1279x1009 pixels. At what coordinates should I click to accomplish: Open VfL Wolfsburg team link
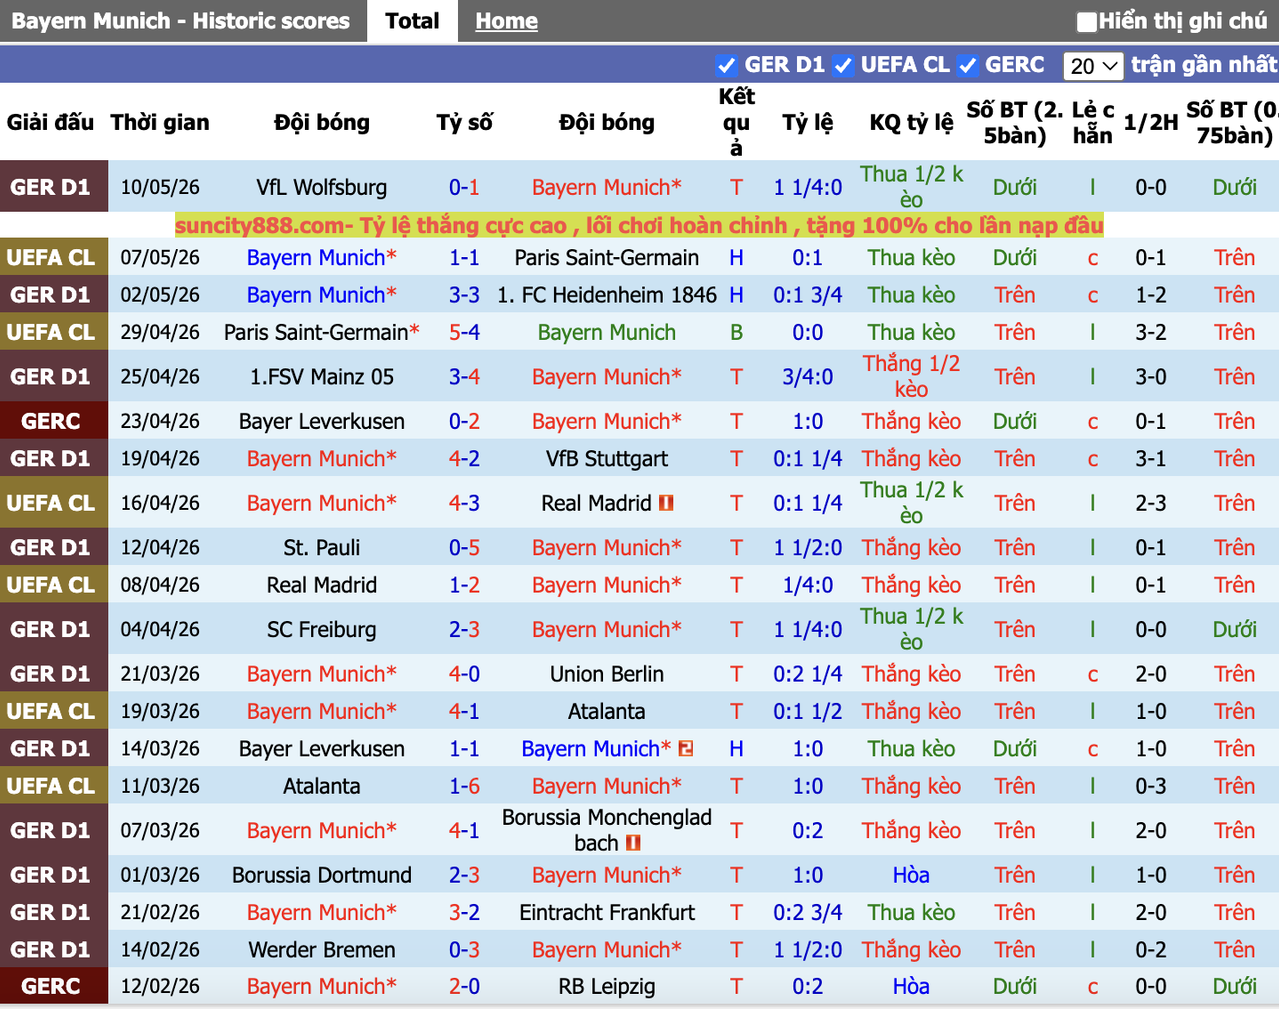pos(321,187)
